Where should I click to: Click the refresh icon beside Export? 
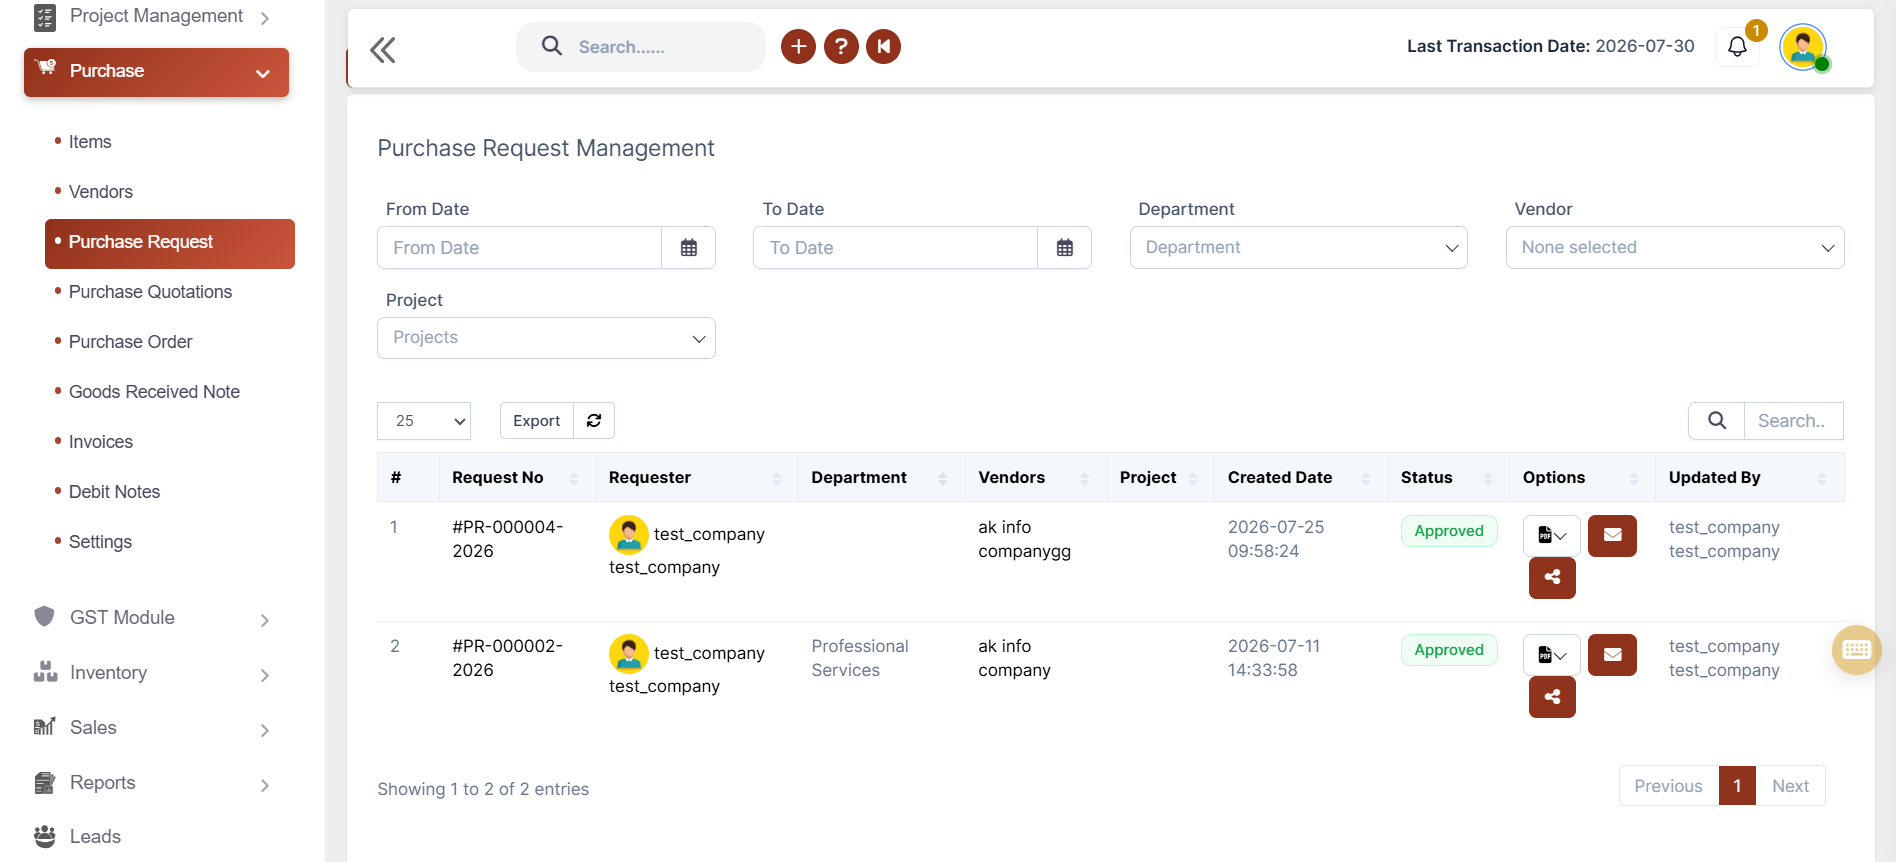(x=594, y=421)
